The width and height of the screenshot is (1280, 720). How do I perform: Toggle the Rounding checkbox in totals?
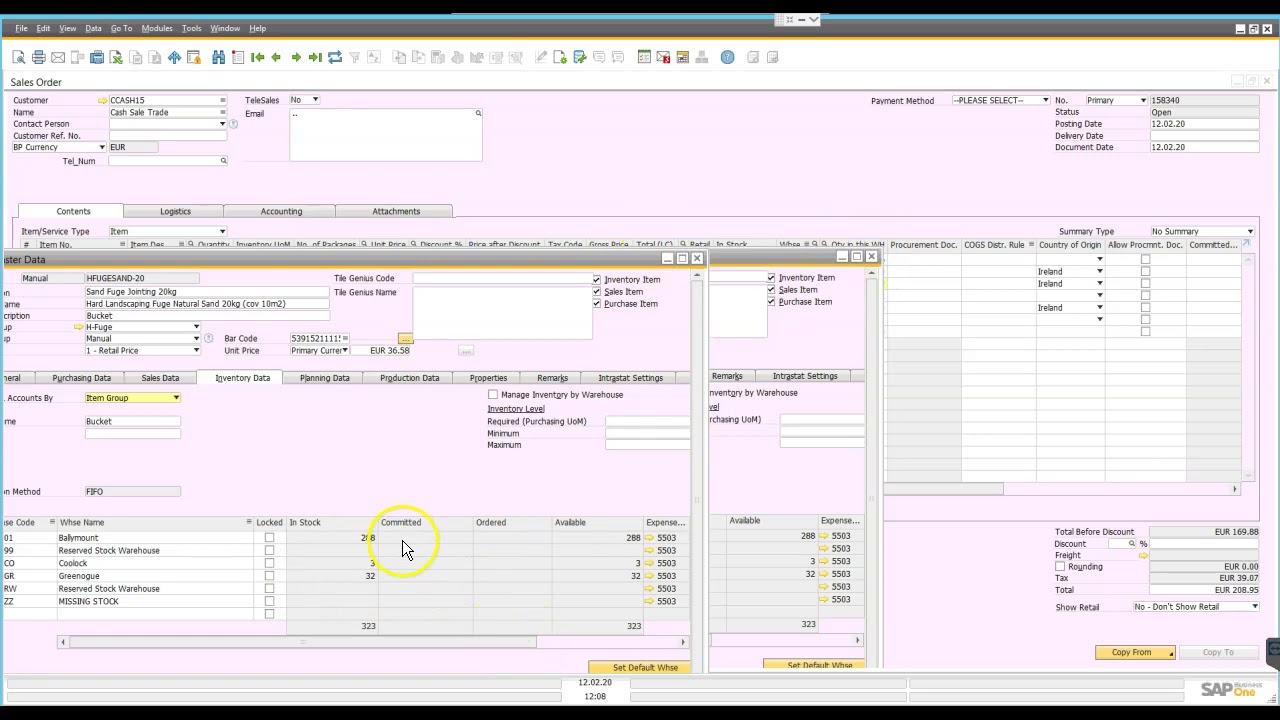pos(1060,567)
